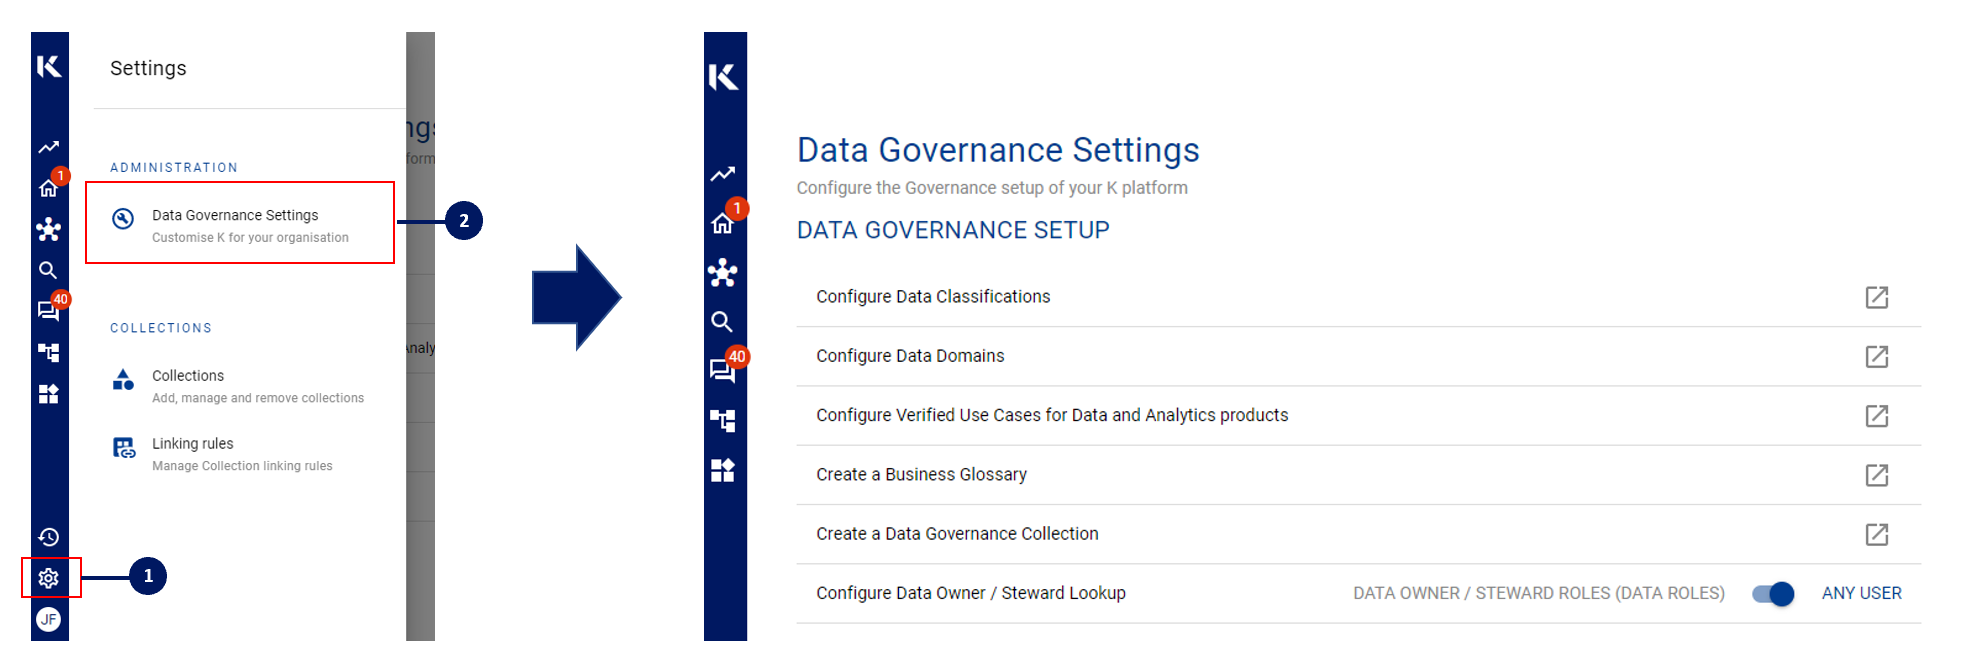Open Settings gear in left sidebar
This screenshot has width=1980, height=666.
pos(48,578)
